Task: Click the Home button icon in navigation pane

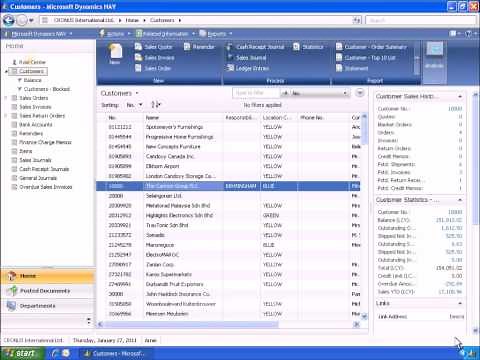Action: pos(12,276)
